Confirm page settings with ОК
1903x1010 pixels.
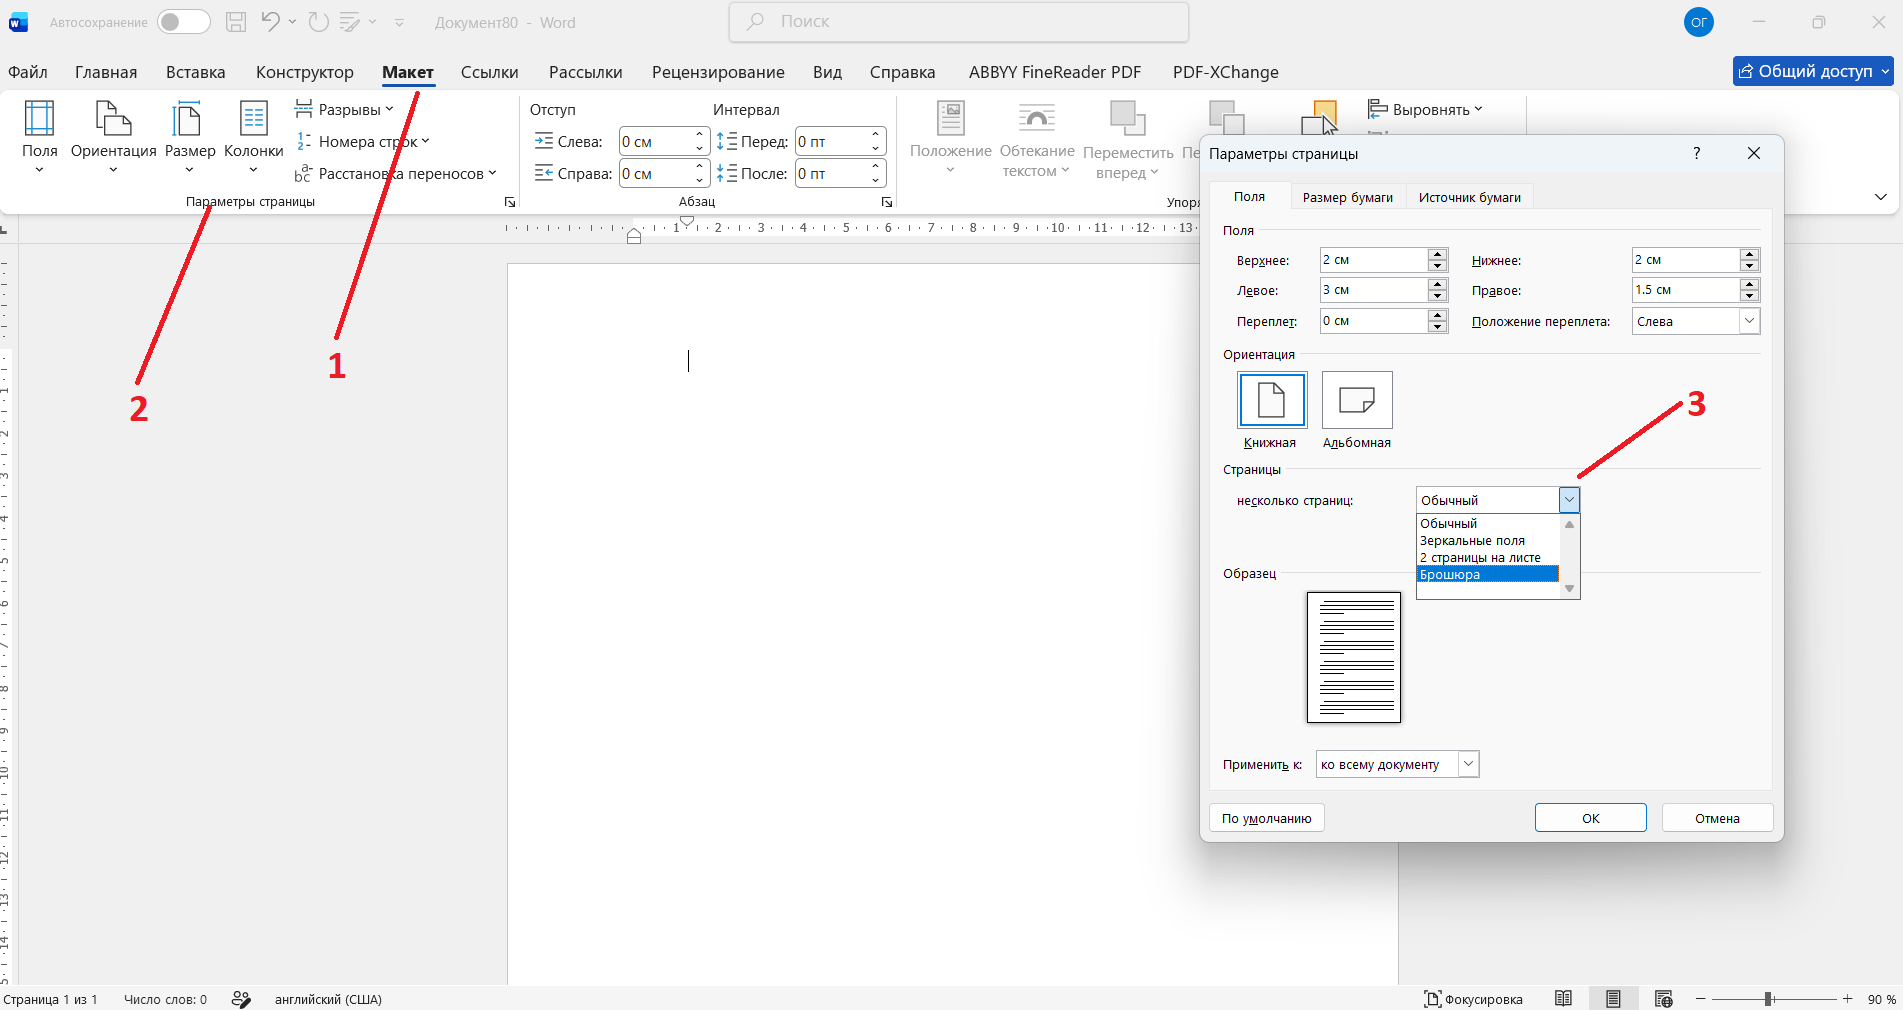click(x=1591, y=818)
